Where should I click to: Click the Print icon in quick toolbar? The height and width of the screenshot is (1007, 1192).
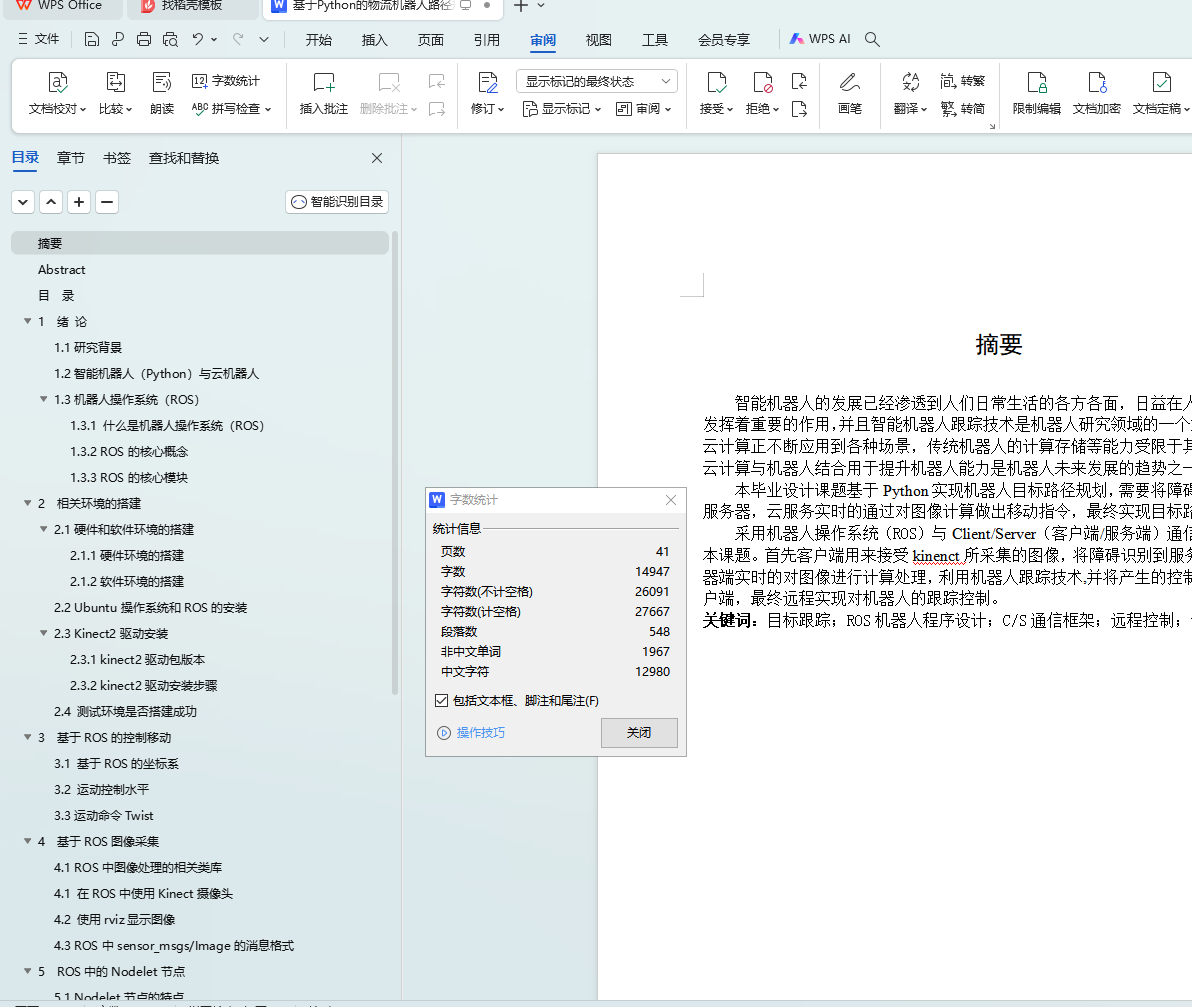pos(144,40)
